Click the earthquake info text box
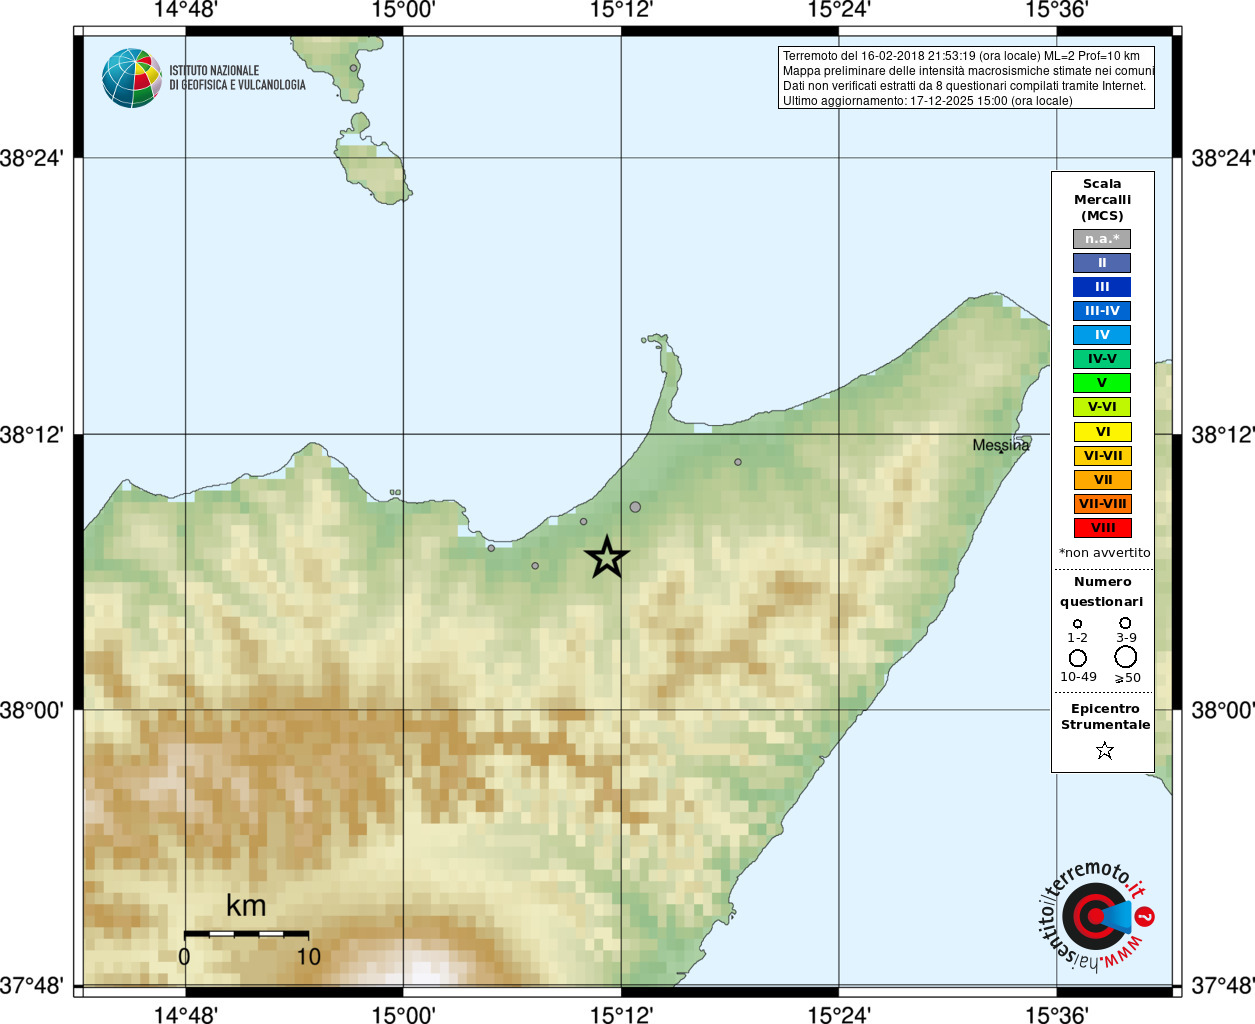 point(966,78)
